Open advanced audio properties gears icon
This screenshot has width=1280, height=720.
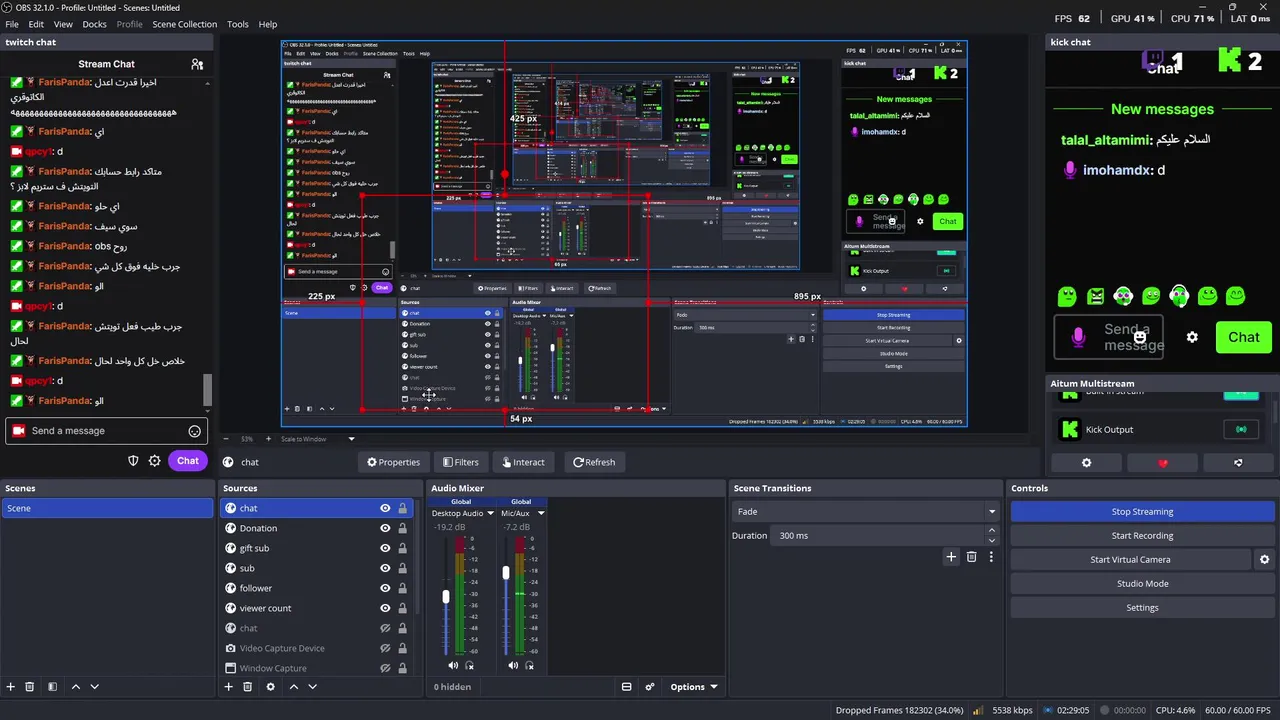(x=649, y=687)
